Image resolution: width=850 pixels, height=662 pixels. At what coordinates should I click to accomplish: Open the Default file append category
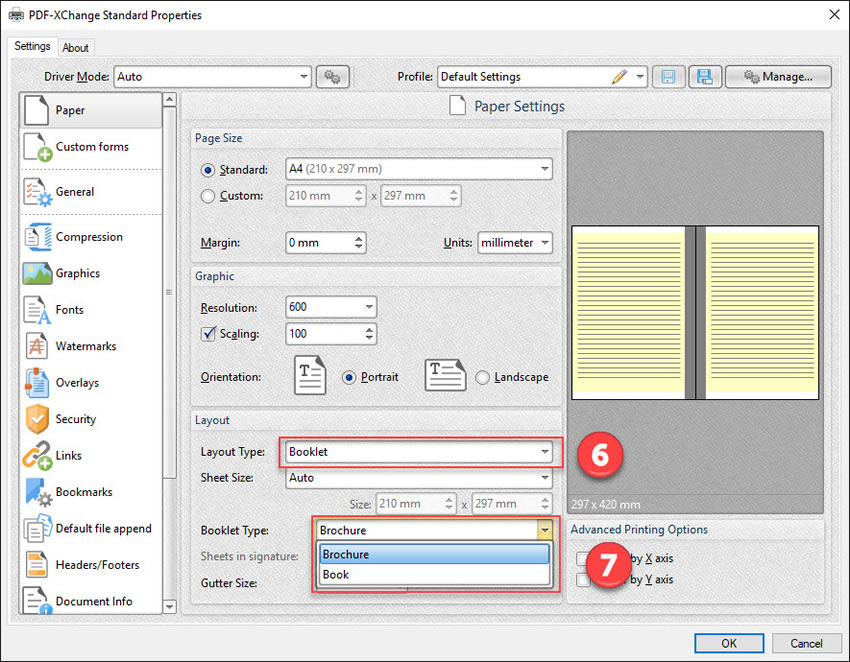(x=91, y=529)
